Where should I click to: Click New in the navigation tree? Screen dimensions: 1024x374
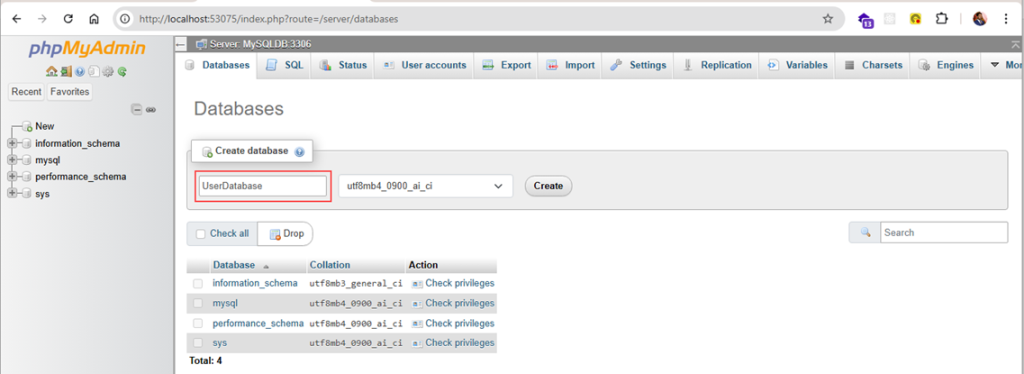click(x=45, y=126)
